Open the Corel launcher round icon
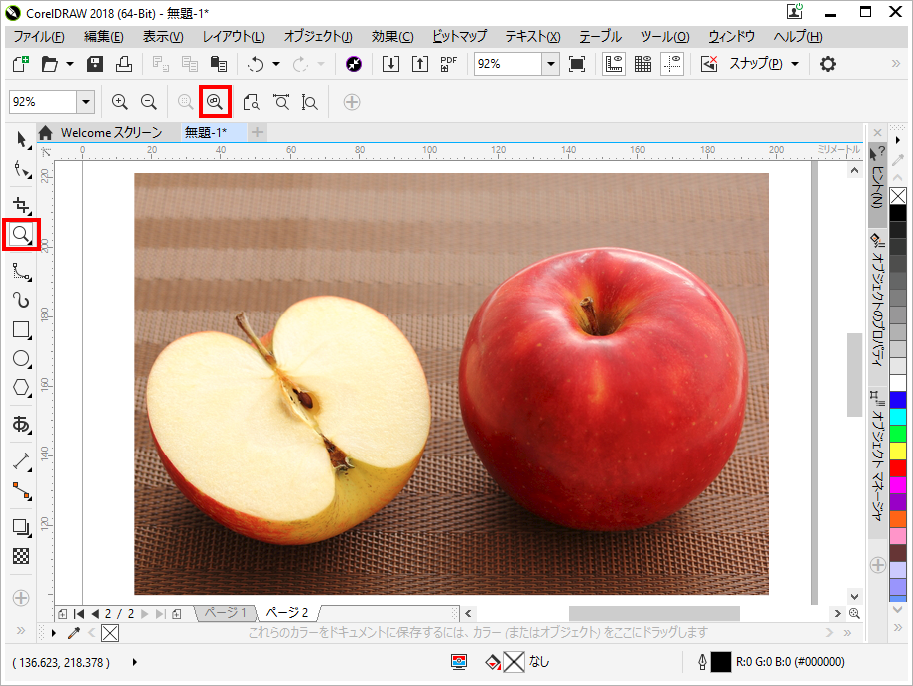913x686 pixels. 353,64
